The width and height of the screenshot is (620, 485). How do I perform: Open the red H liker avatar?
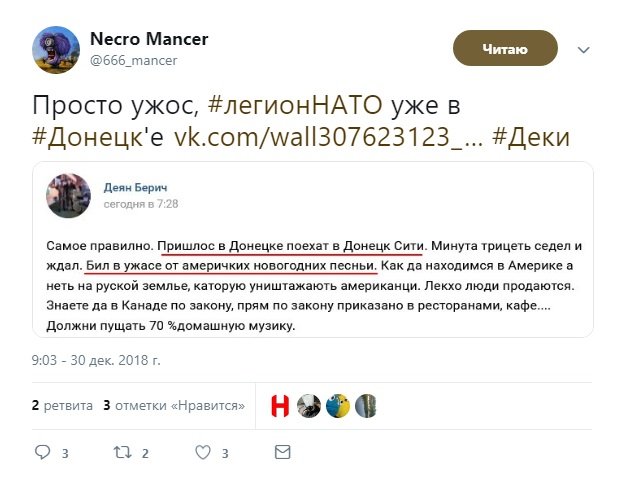[280, 406]
